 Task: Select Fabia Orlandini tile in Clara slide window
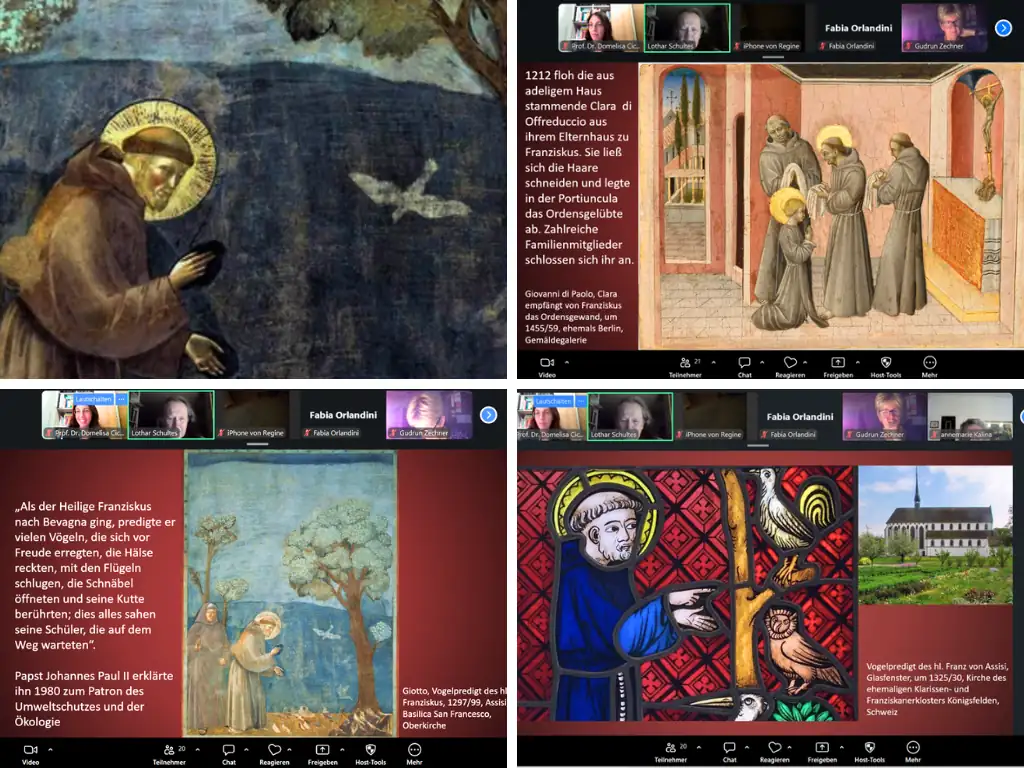[x=858, y=28]
